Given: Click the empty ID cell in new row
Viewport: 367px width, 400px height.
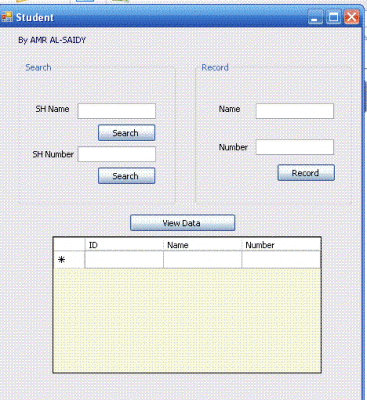Looking at the screenshot, I should click(x=124, y=260).
